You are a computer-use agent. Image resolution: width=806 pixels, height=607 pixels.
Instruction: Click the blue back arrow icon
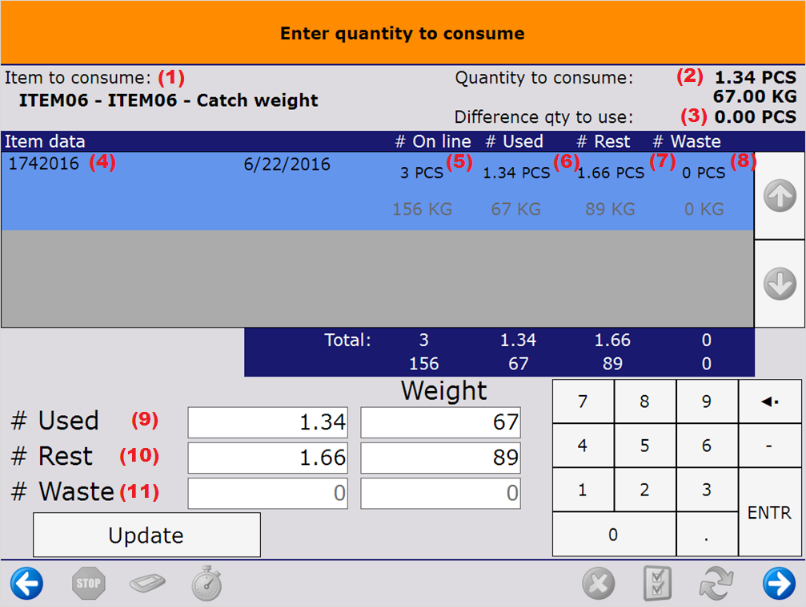point(26,583)
